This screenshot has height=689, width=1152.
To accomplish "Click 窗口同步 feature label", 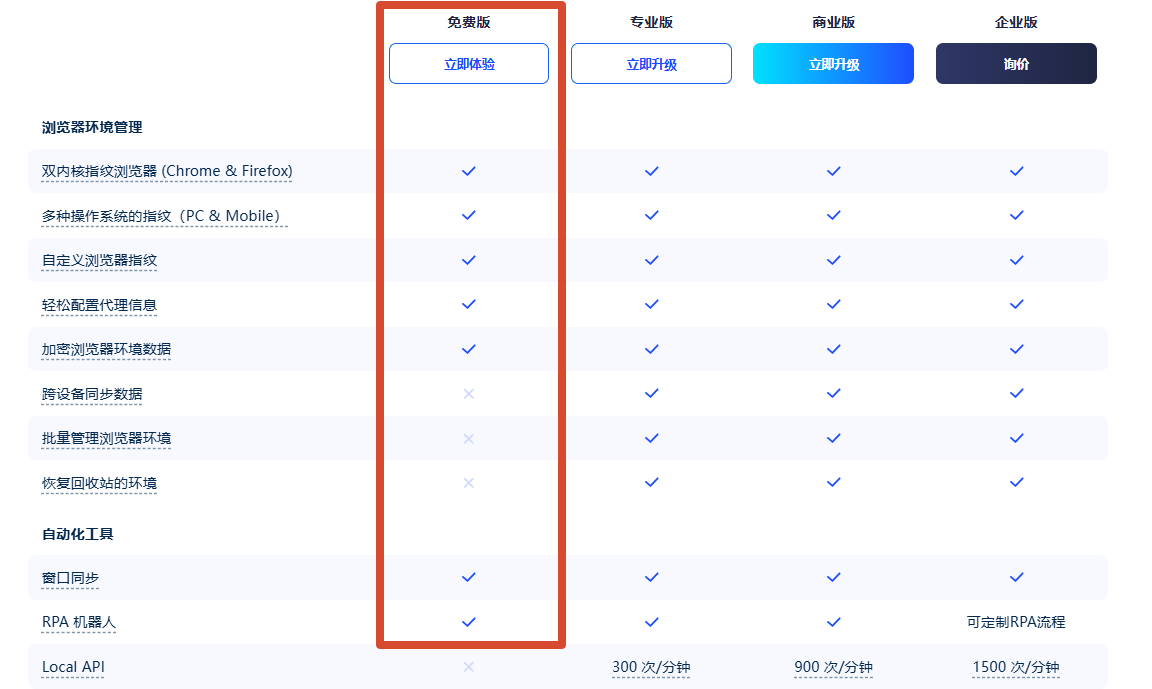I will click(x=70, y=578).
